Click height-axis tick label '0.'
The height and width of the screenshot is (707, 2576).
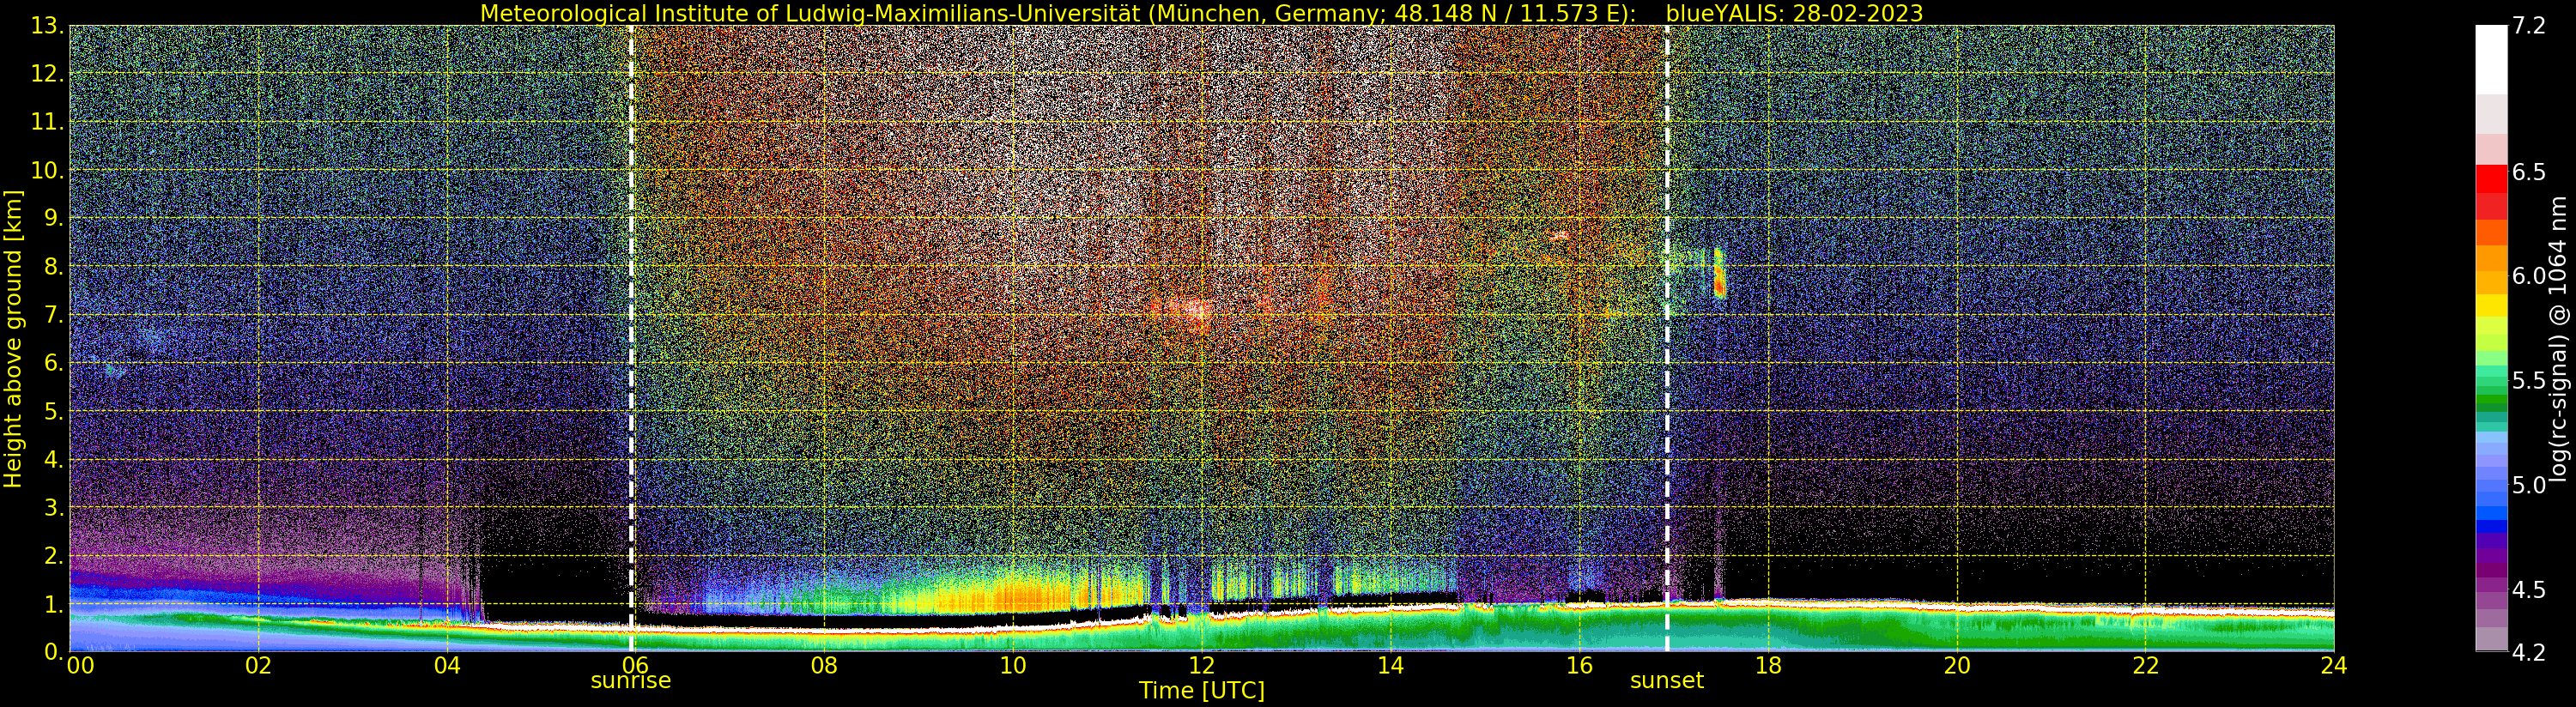coord(54,652)
